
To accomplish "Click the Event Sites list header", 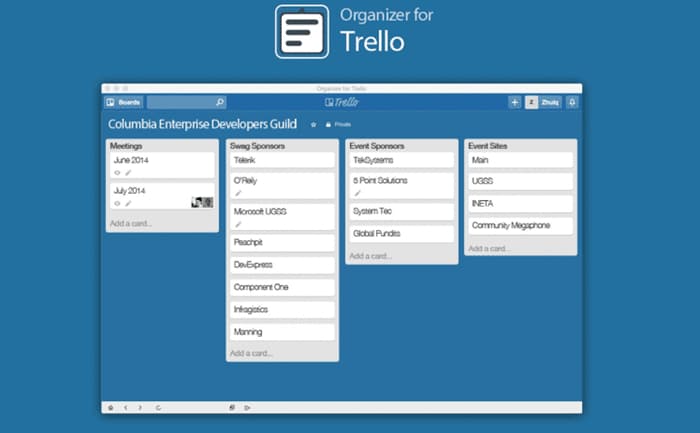I will pos(488,146).
